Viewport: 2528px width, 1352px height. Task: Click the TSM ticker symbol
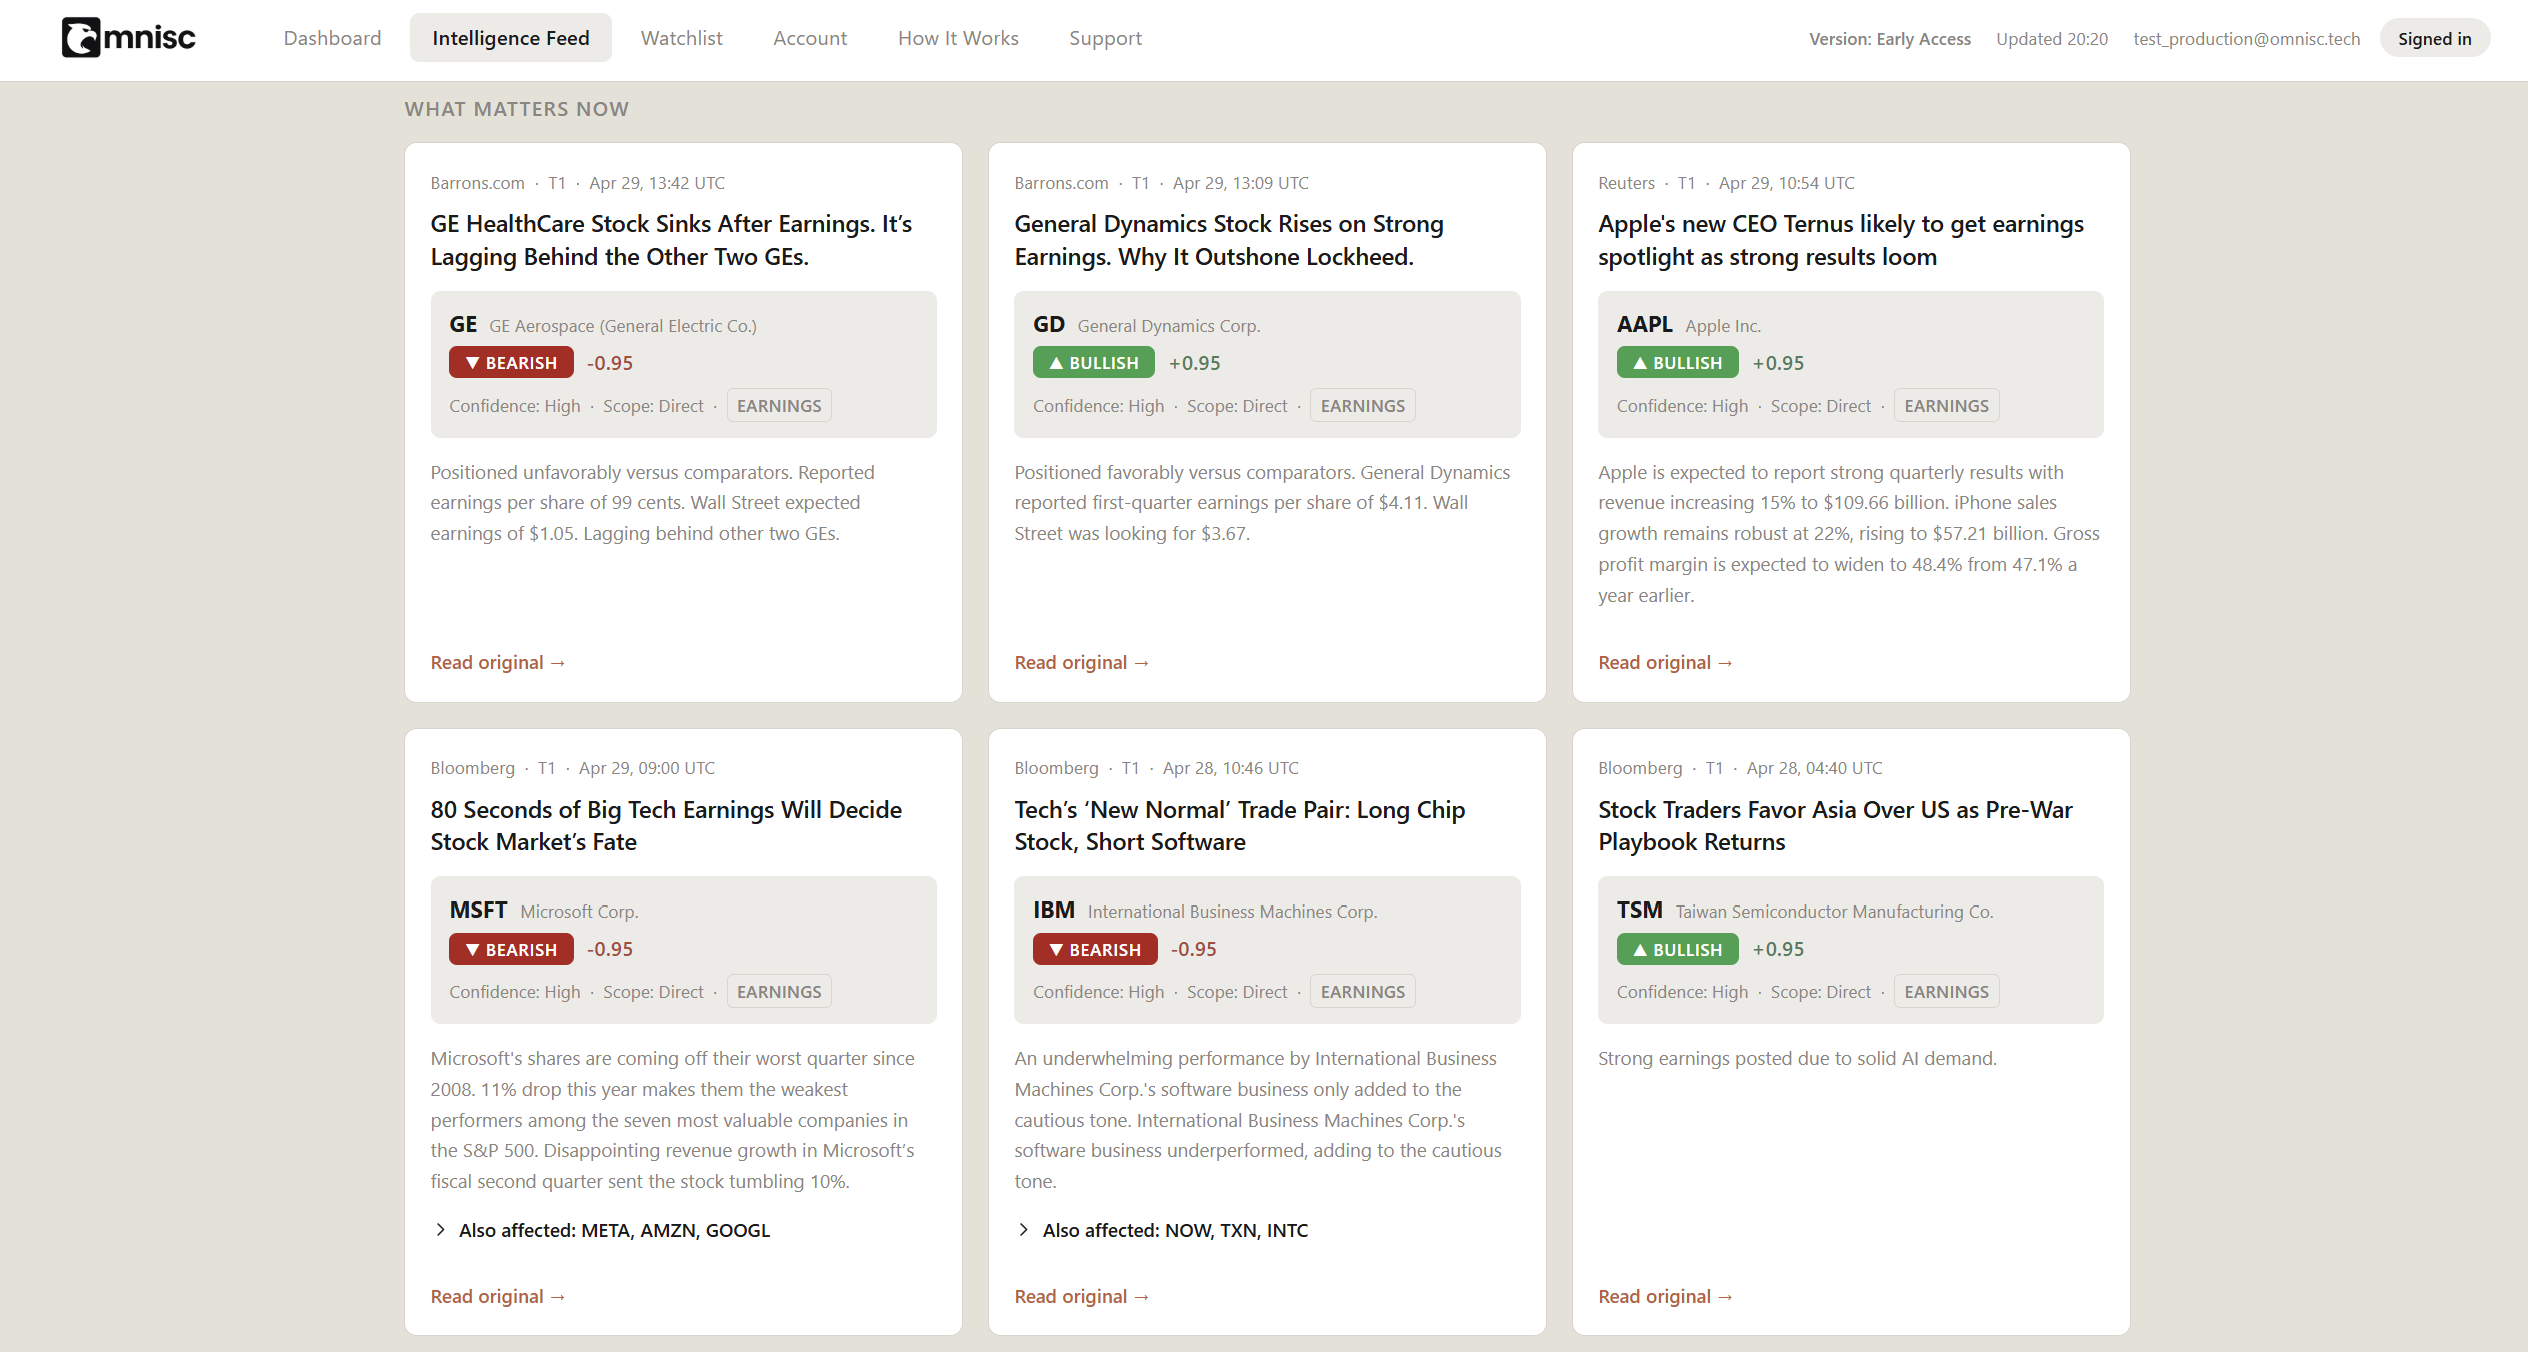click(x=1639, y=910)
